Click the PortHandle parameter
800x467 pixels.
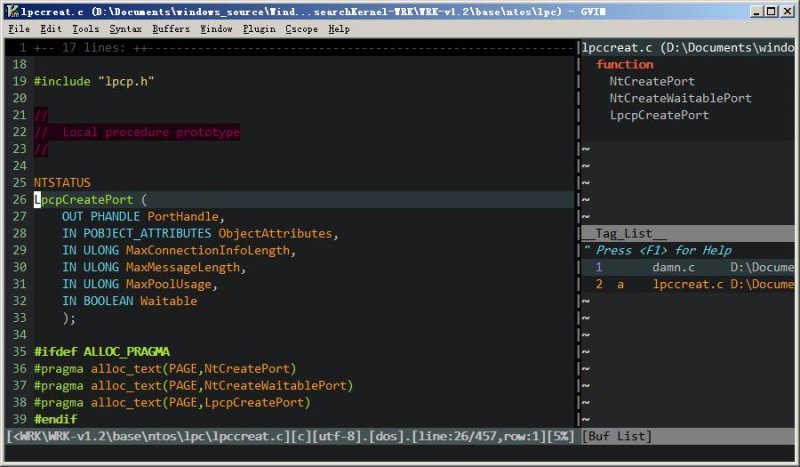[x=183, y=216]
